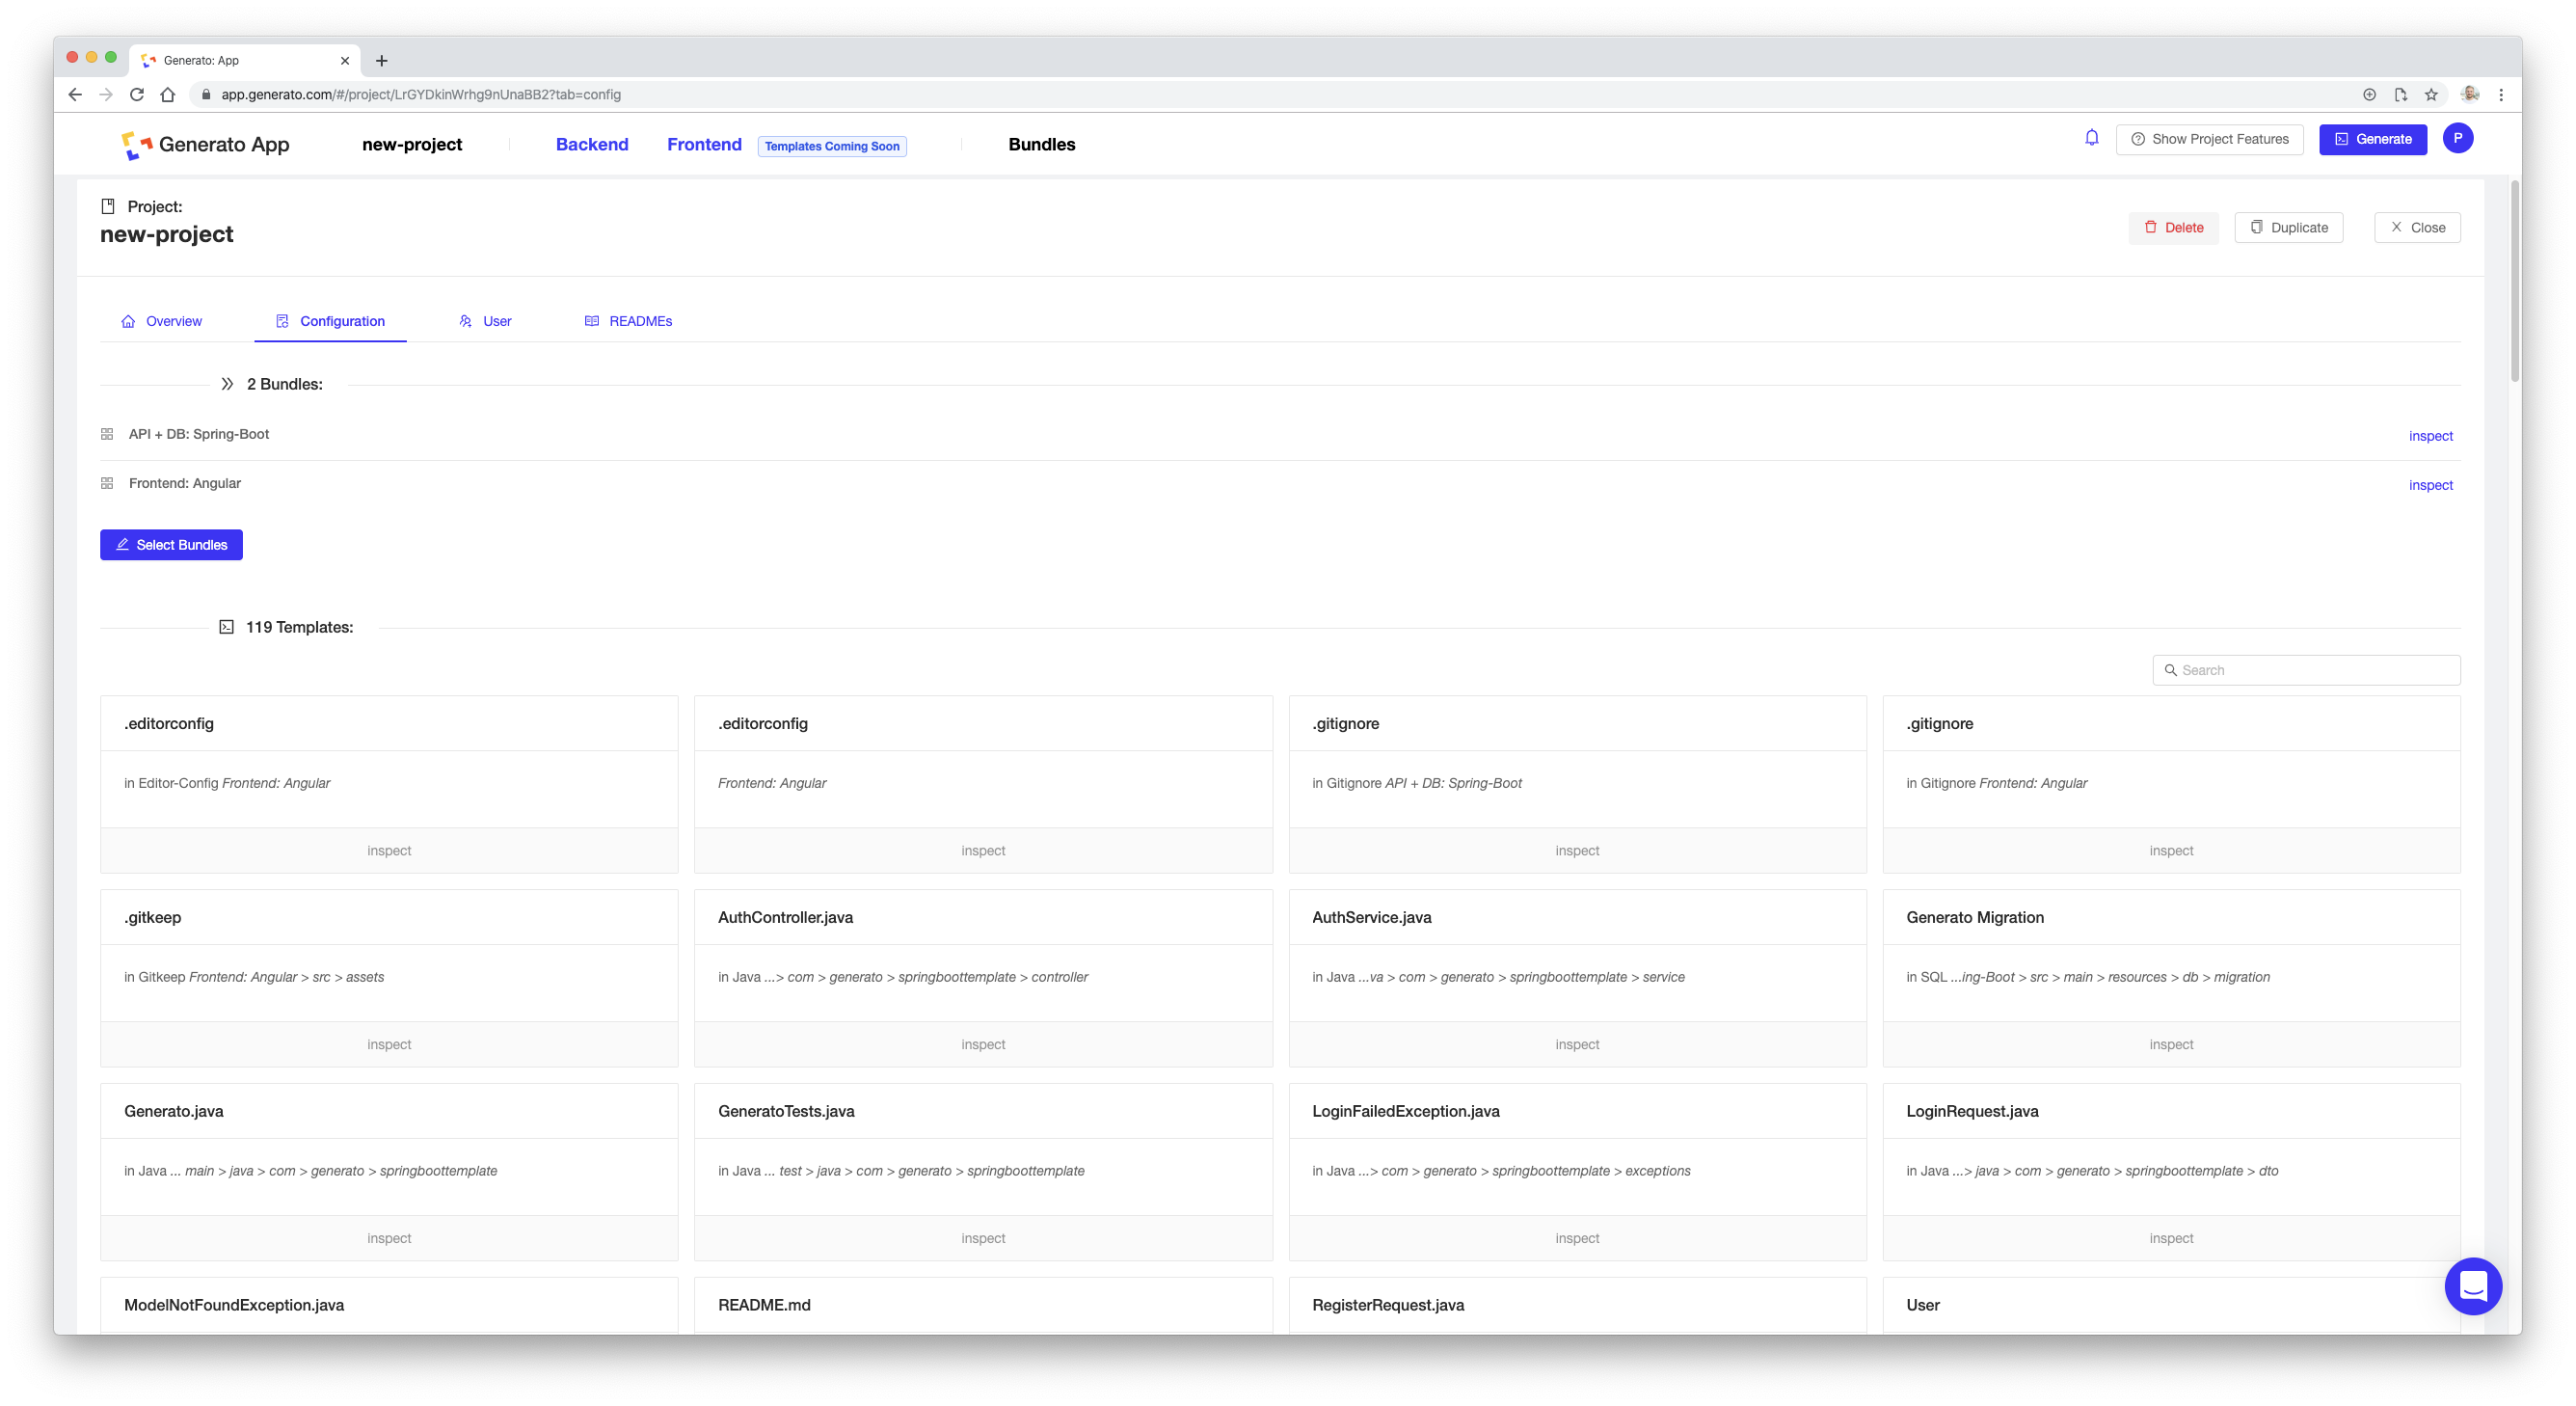Click the terminal icon beside 119 Templates
Image resolution: width=2576 pixels, height=1406 pixels.
pos(227,627)
